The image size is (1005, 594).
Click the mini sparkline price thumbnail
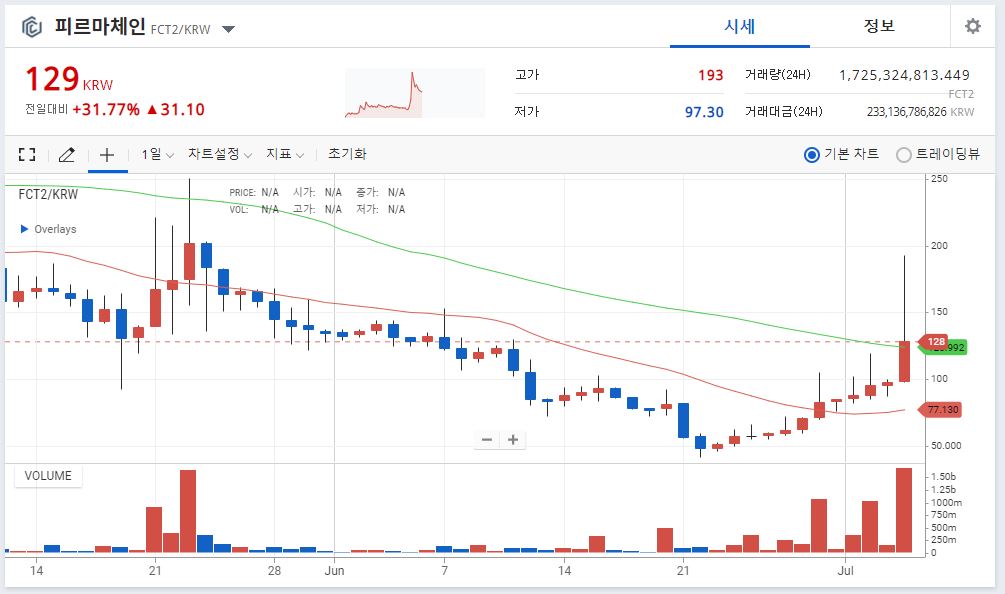tap(415, 94)
